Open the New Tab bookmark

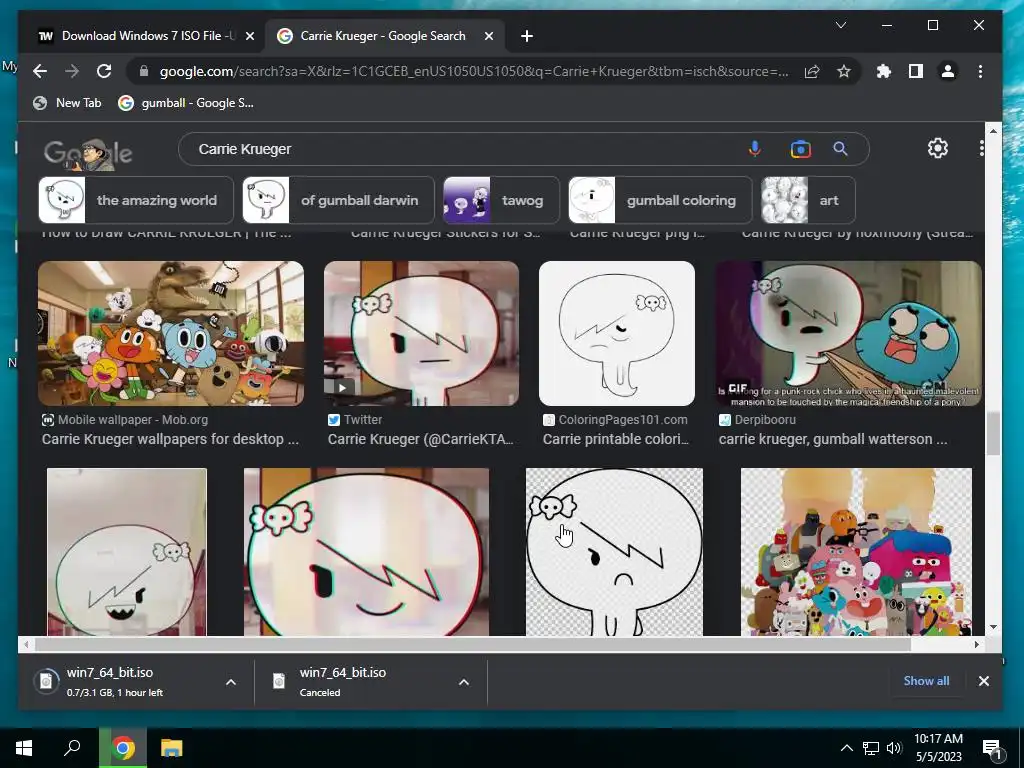click(67, 103)
